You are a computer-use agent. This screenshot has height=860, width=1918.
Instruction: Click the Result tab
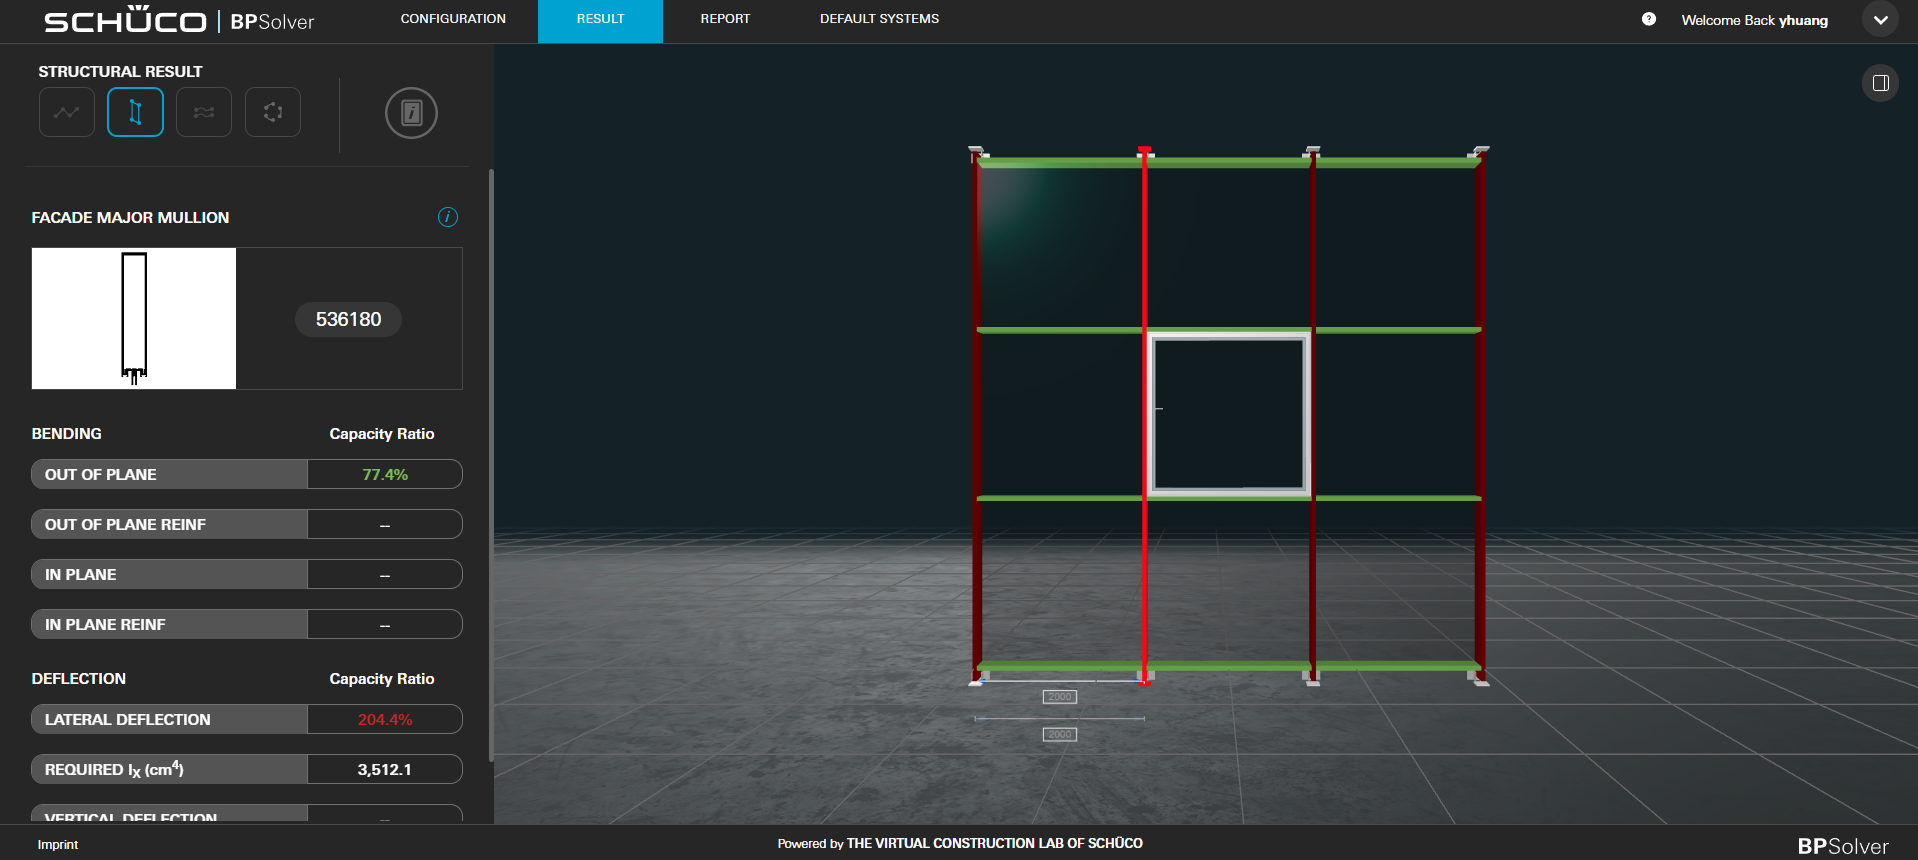point(600,19)
